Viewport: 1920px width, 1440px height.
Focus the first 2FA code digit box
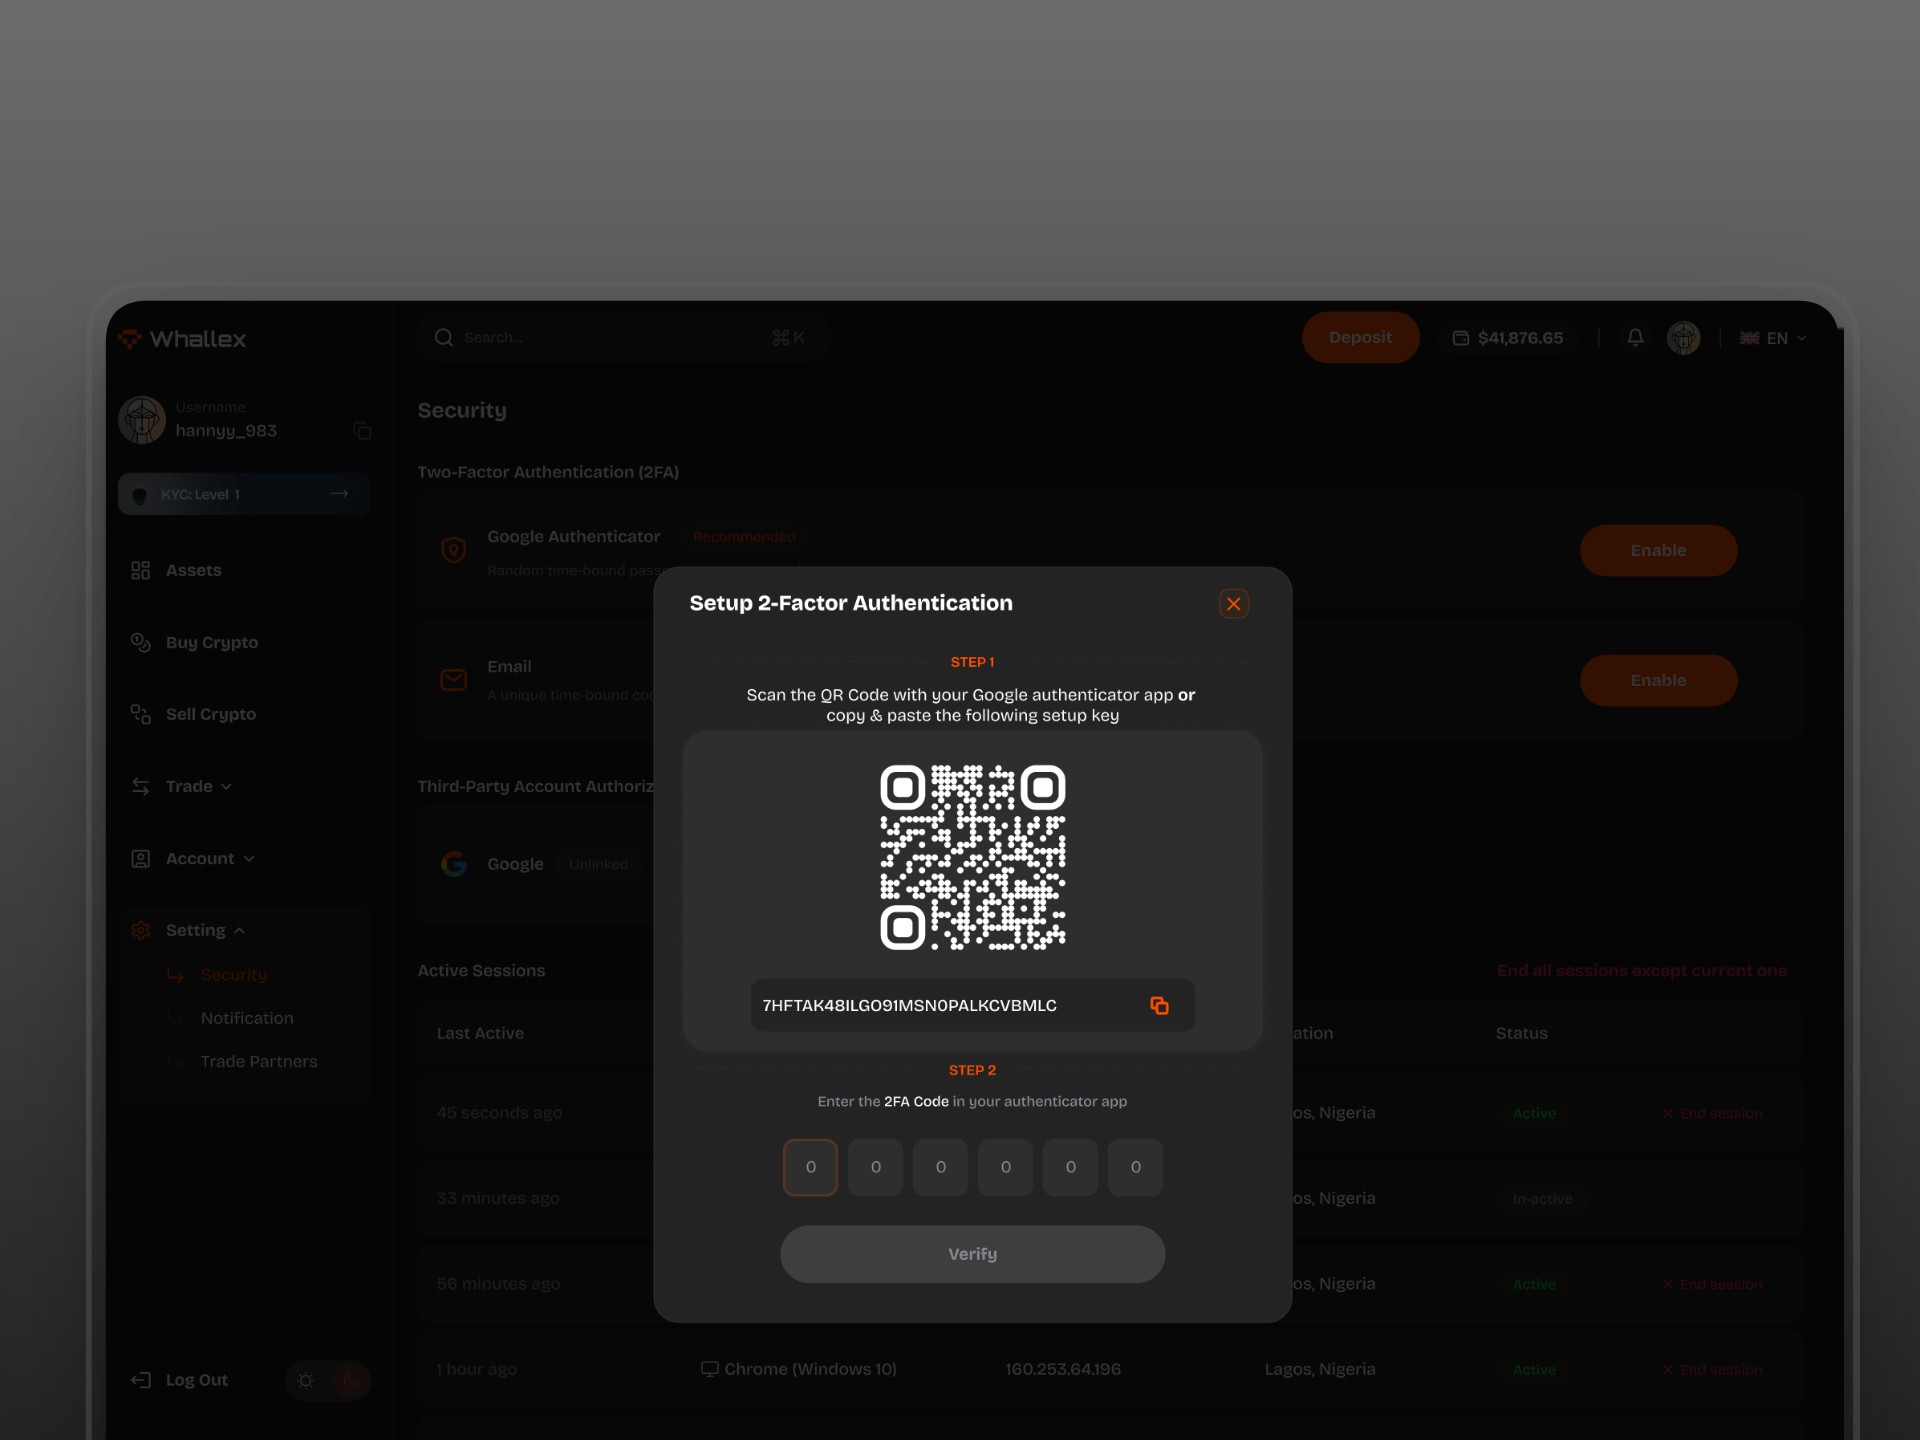click(810, 1167)
